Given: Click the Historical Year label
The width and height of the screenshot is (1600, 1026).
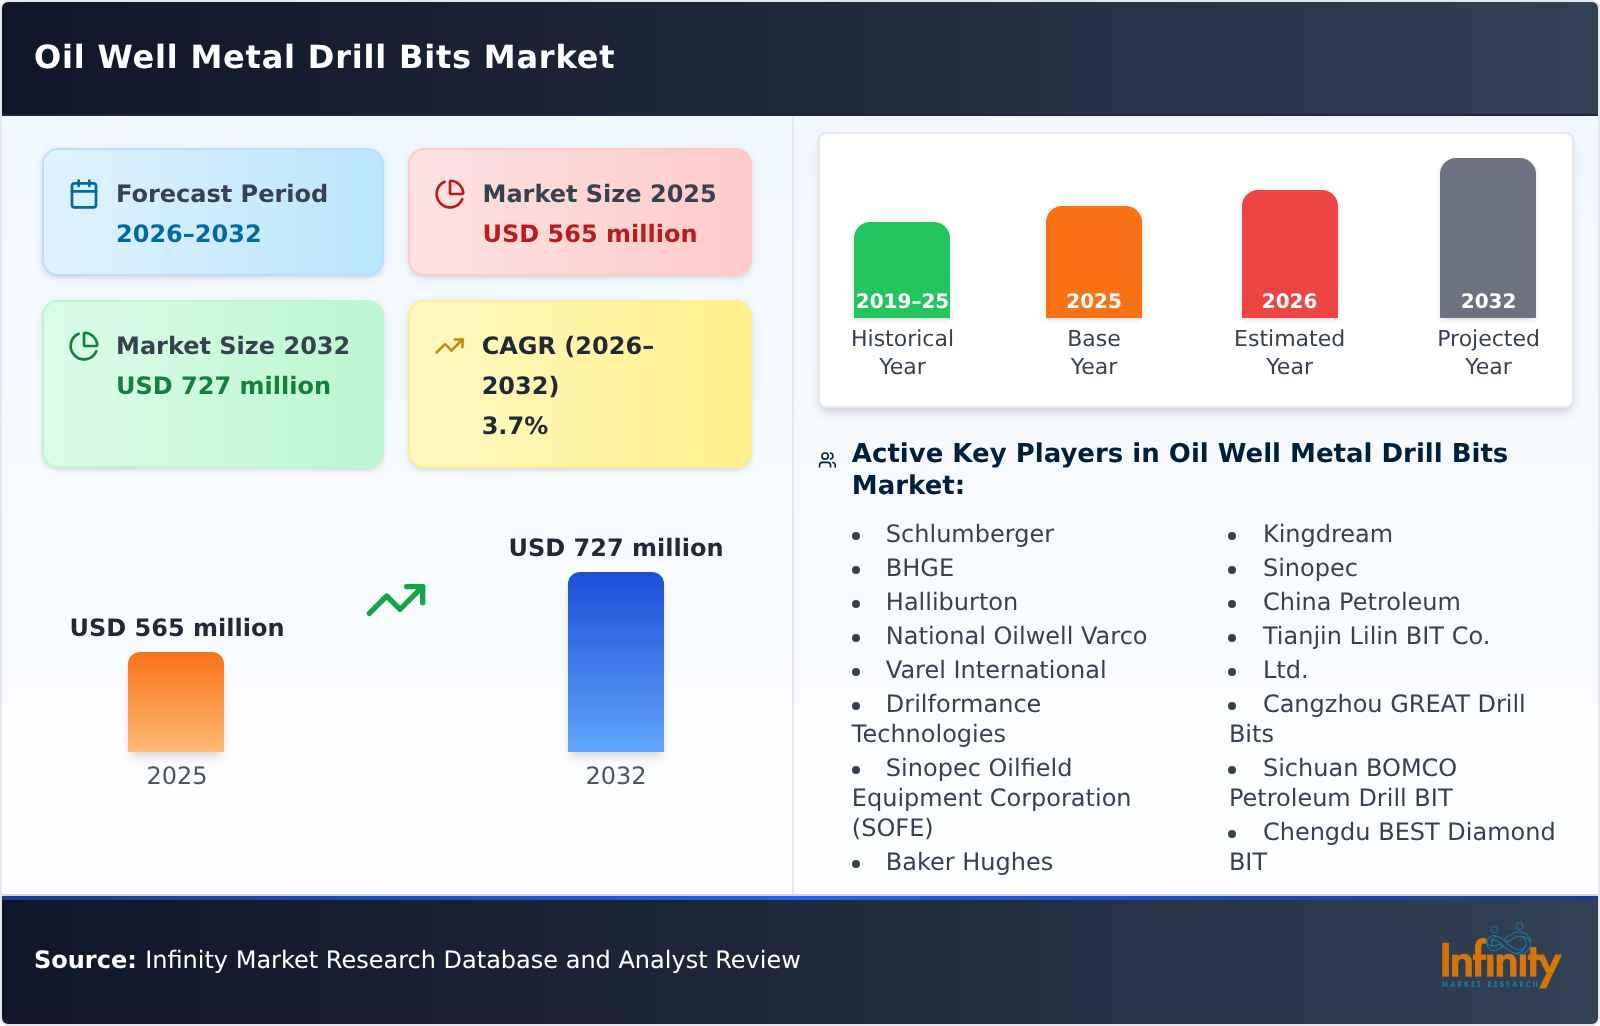Looking at the screenshot, I should [902, 352].
